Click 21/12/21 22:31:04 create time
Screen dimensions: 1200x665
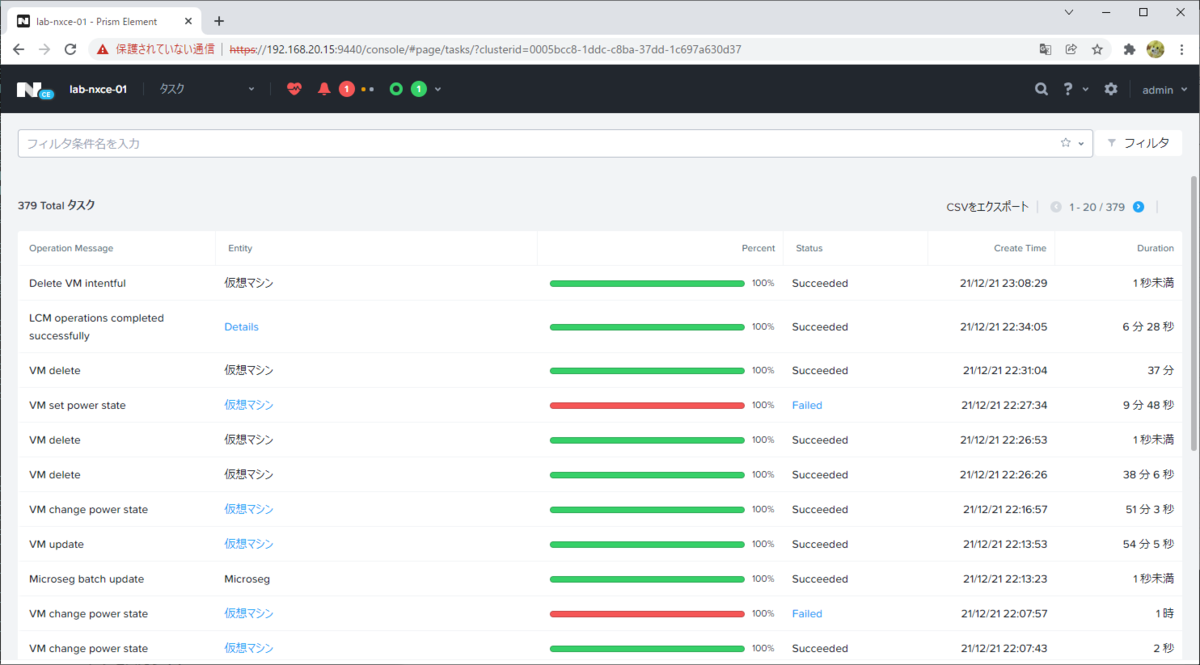point(1005,370)
